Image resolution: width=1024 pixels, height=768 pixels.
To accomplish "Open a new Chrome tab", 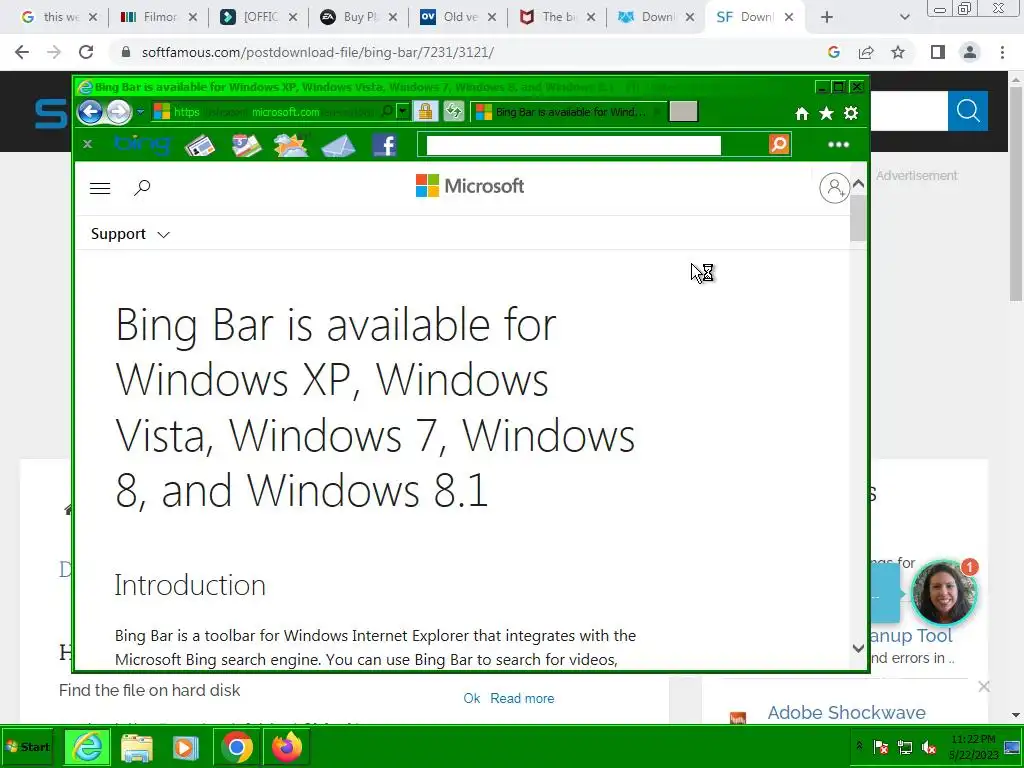I will [x=827, y=18].
